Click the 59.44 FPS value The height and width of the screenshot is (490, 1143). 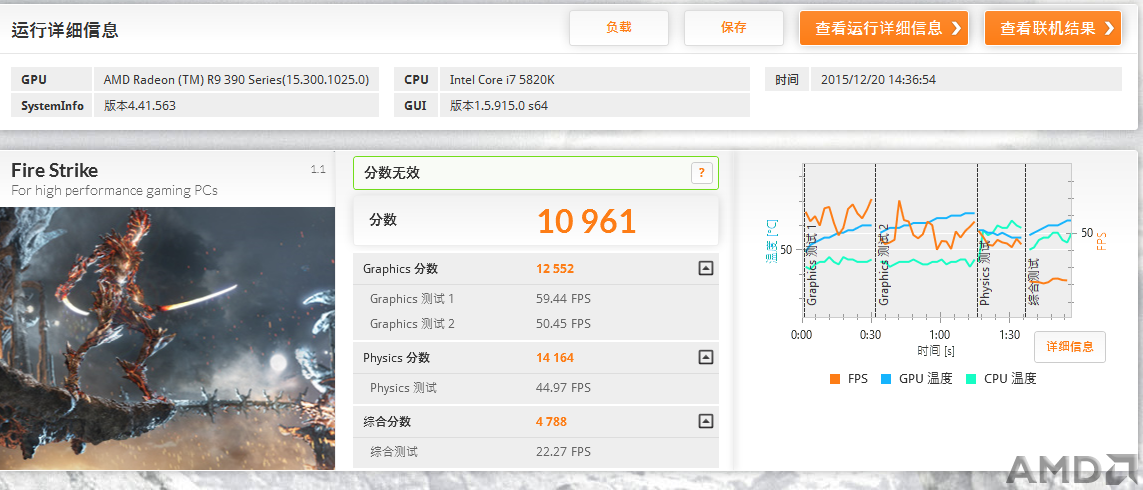click(x=563, y=298)
